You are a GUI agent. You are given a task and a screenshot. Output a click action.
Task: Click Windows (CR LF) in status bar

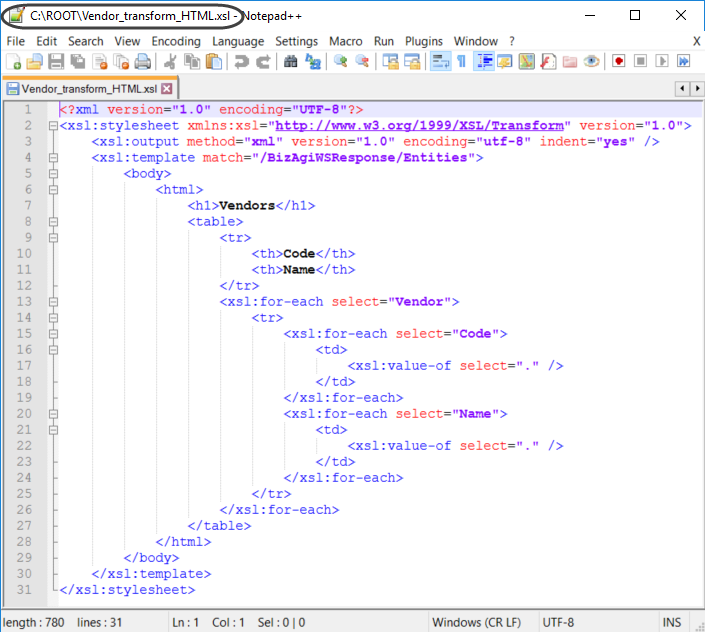pyautogui.click(x=477, y=623)
